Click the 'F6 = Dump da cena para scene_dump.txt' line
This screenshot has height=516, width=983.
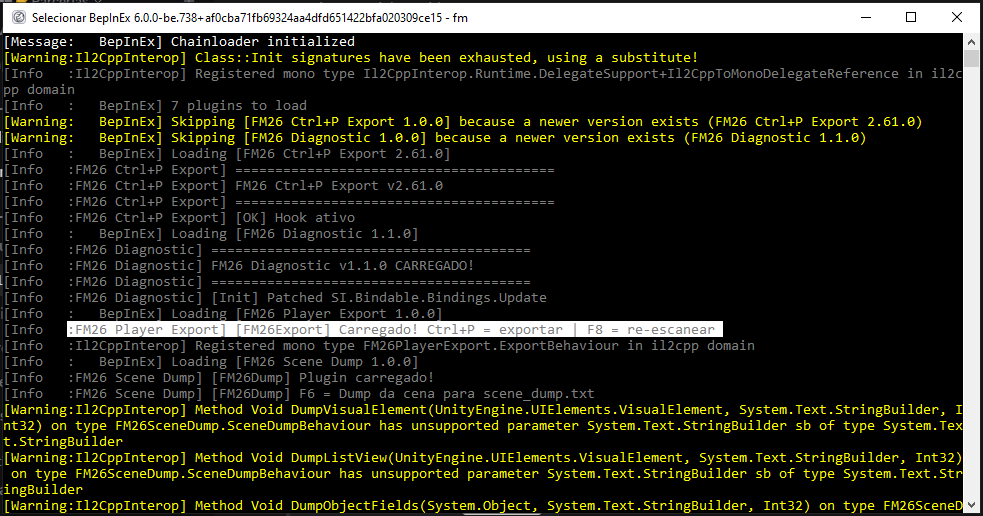click(299, 393)
